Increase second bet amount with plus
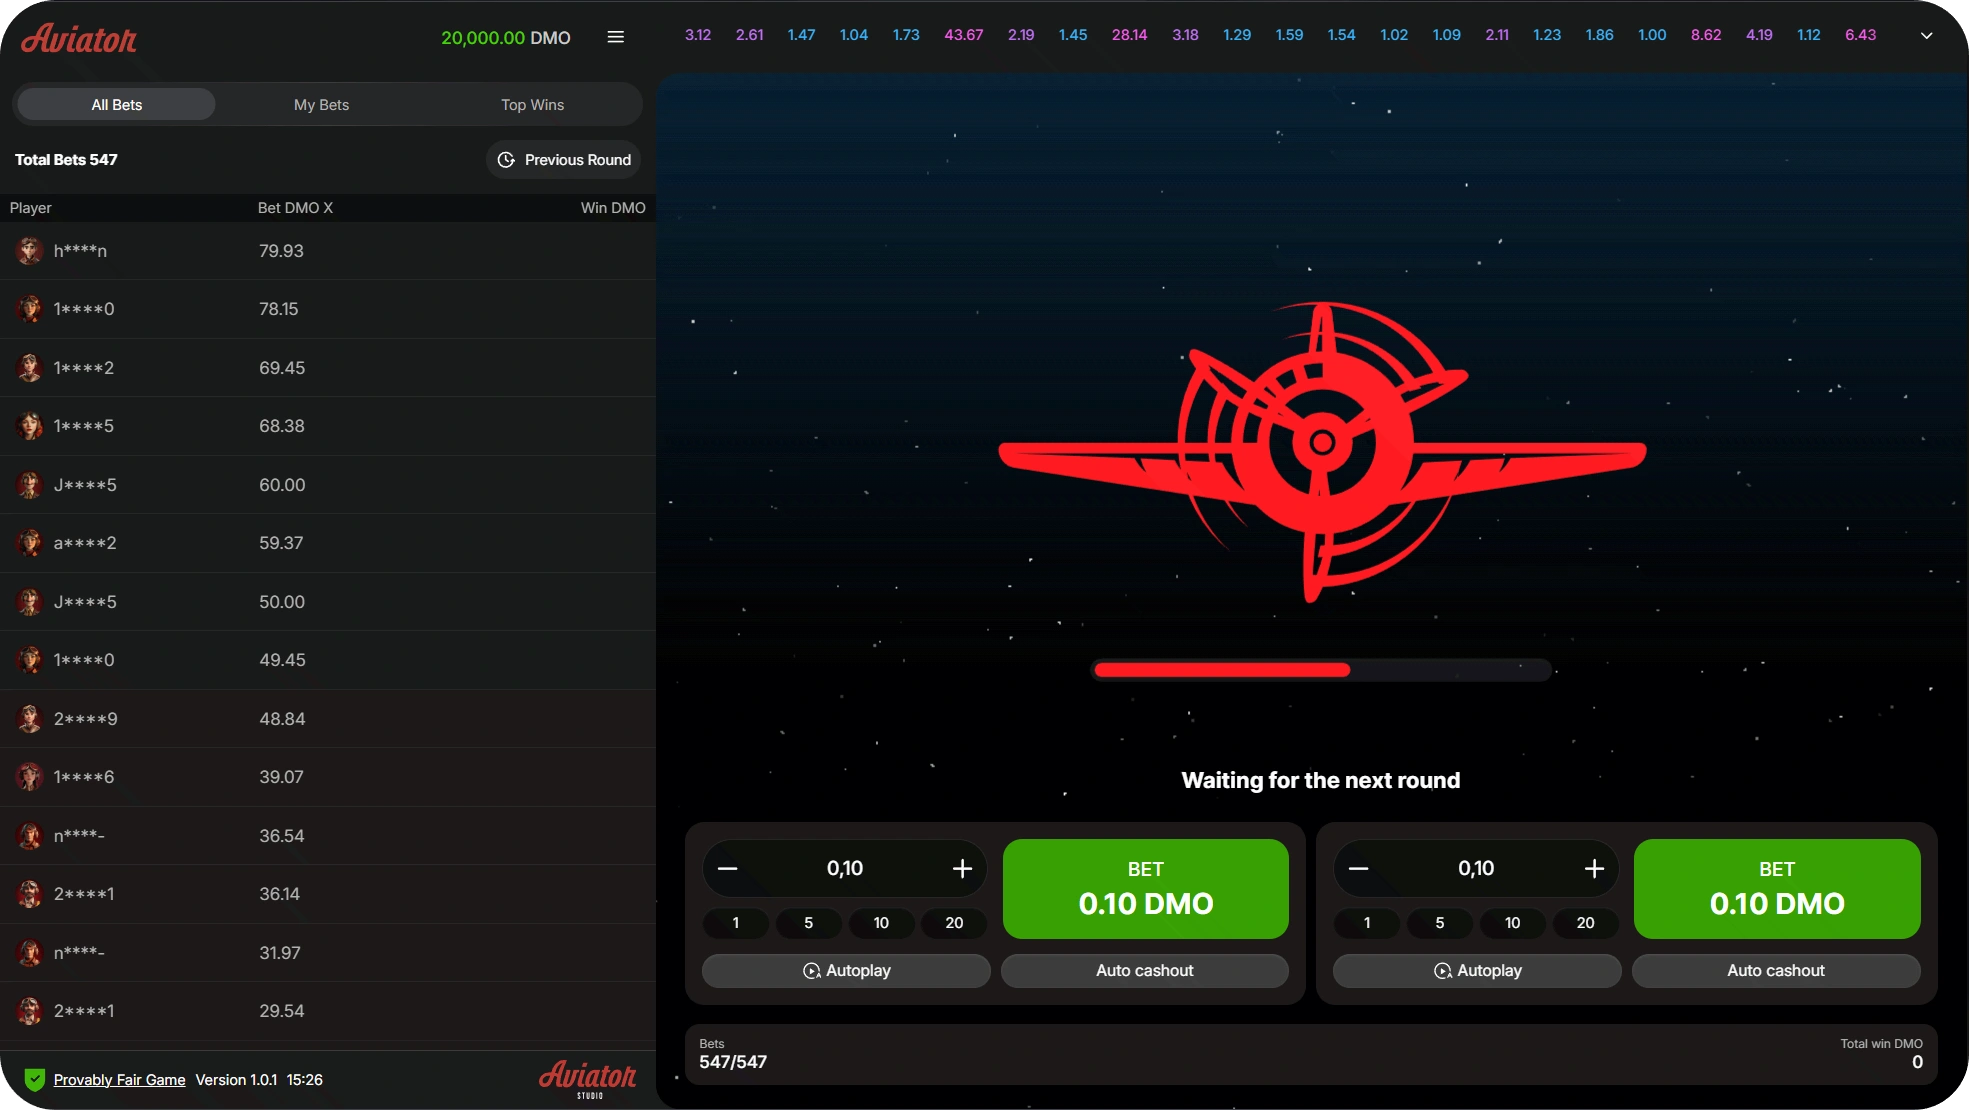 click(x=1594, y=868)
